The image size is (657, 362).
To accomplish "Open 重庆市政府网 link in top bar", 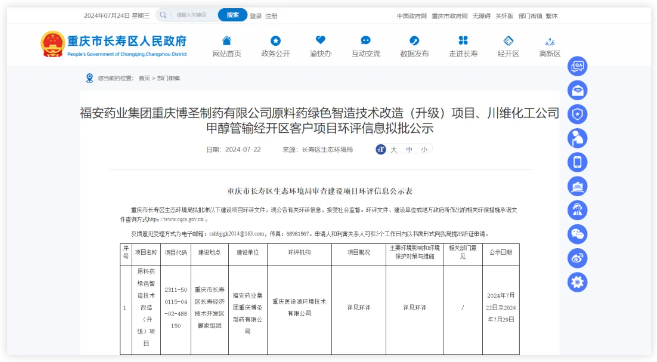I will pyautogui.click(x=450, y=16).
